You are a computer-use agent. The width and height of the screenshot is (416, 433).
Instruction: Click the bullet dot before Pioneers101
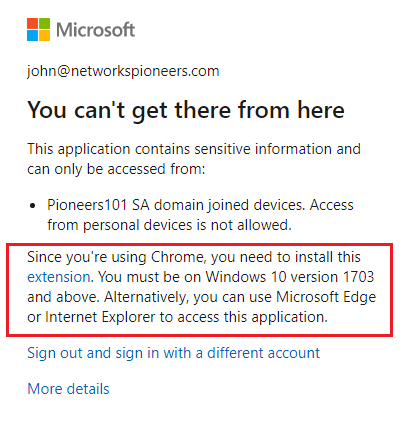(32, 206)
